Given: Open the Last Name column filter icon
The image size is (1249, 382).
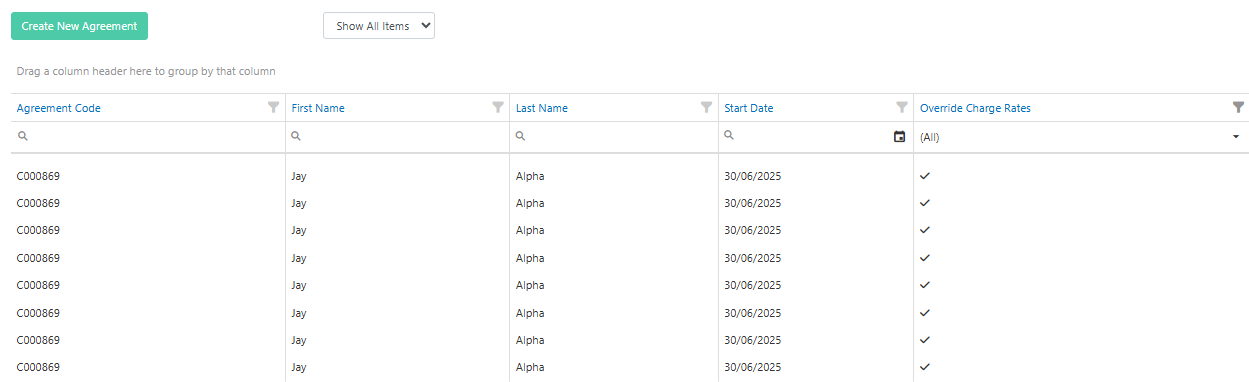Looking at the screenshot, I should [x=707, y=107].
